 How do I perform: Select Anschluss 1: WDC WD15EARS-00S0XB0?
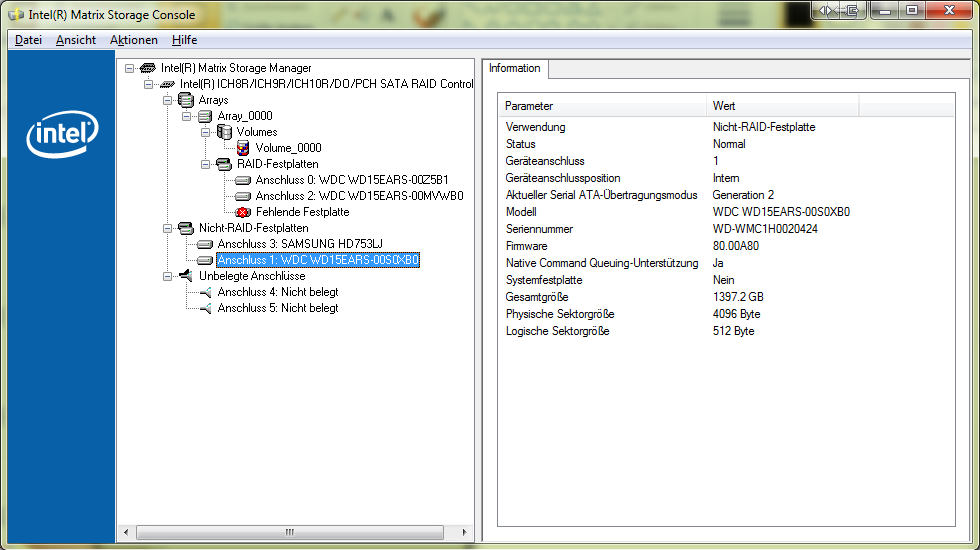[x=318, y=260]
